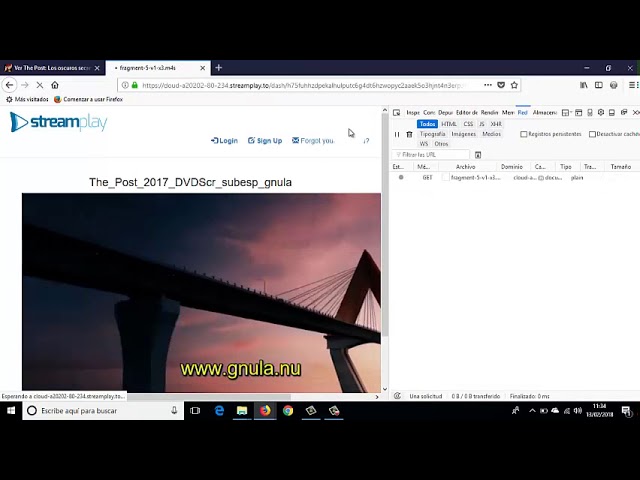Open Windows Start menu
The width and height of the screenshot is (640, 480).
click(11, 411)
